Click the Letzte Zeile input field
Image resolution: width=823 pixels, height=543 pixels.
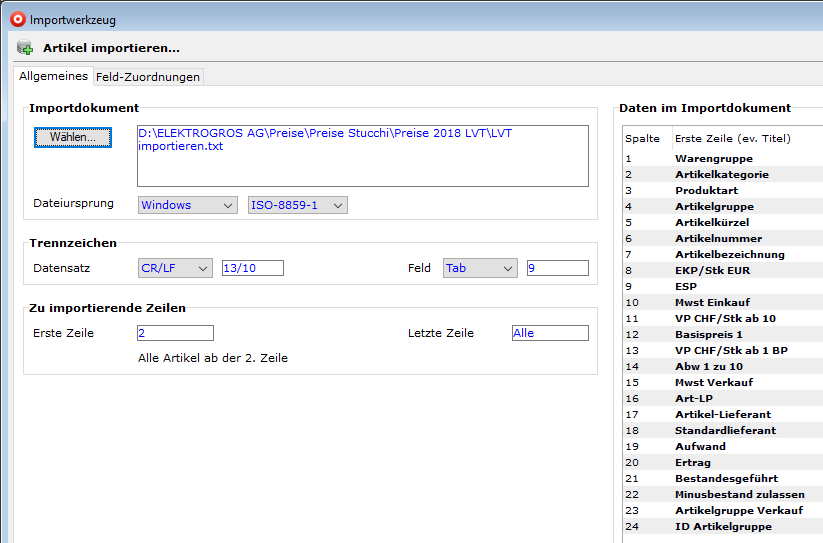pos(549,333)
